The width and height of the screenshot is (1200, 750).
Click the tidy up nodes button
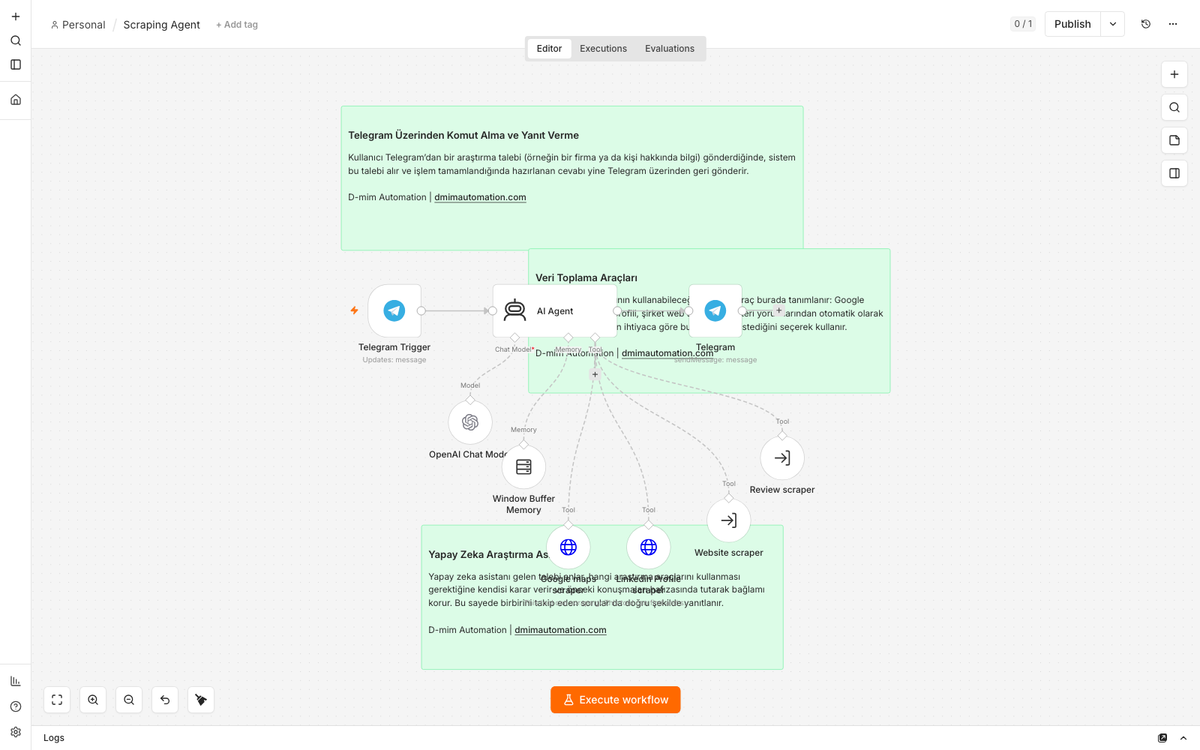click(201, 700)
